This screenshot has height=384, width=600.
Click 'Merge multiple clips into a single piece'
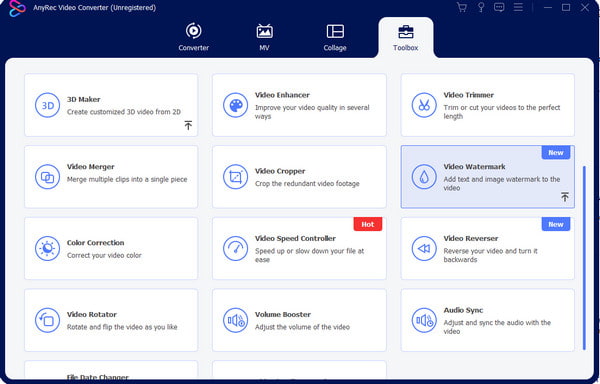127,179
